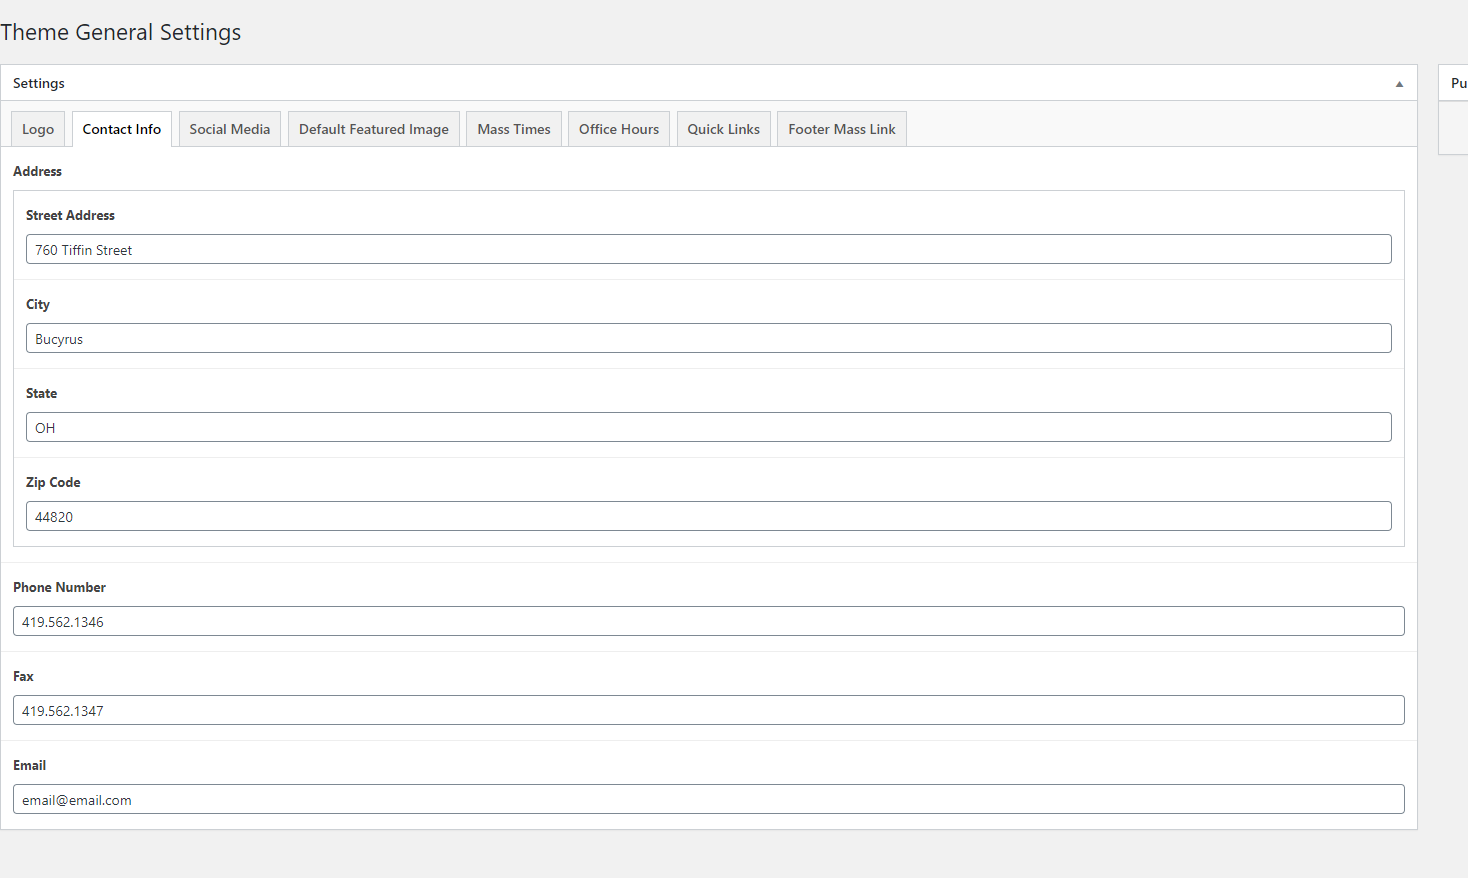
Task: Click the Street Address field label
Action: (70, 215)
